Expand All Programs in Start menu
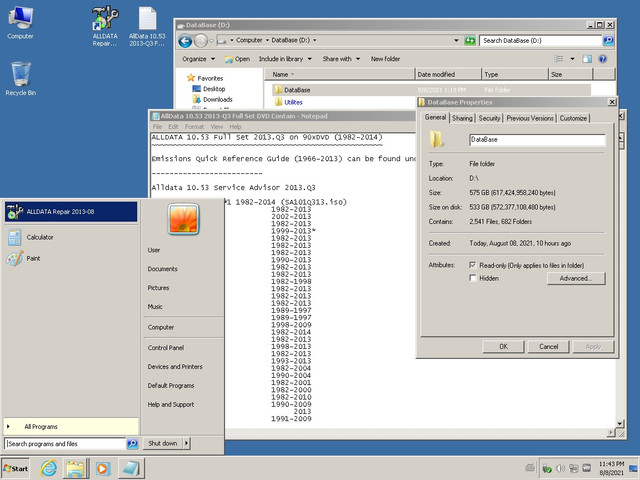The image size is (640, 480). tap(71, 427)
